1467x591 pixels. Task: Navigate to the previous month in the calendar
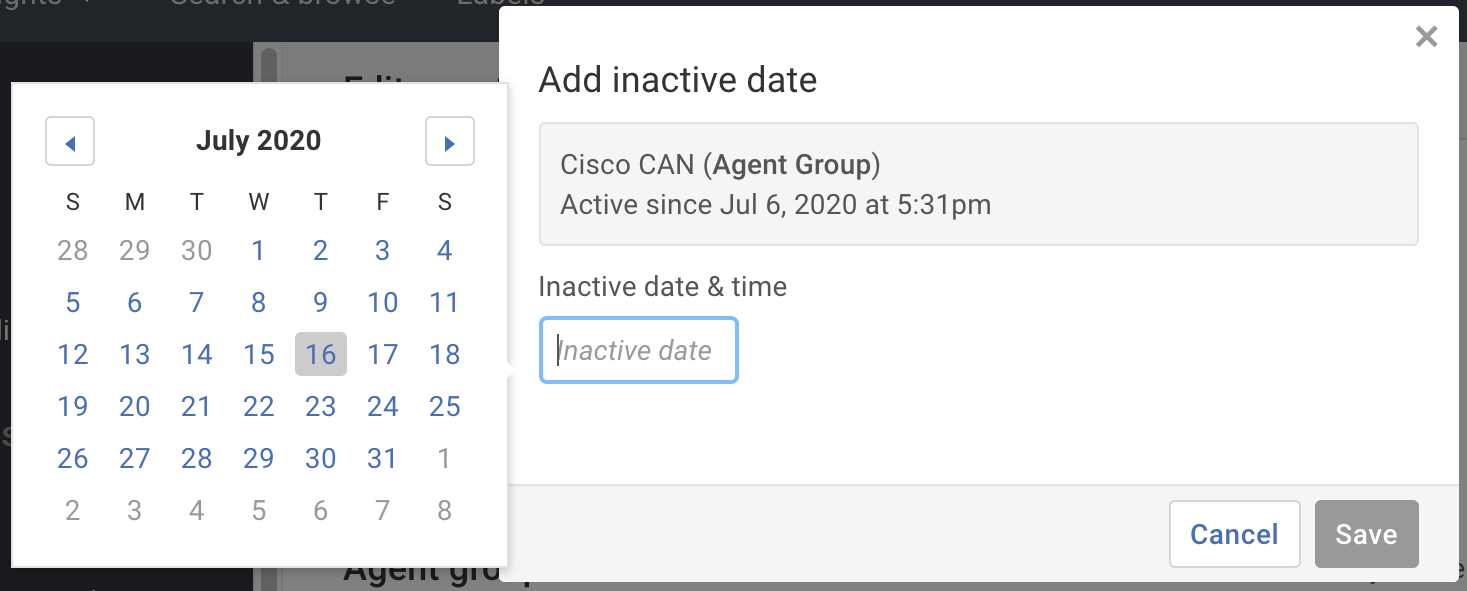(70, 141)
